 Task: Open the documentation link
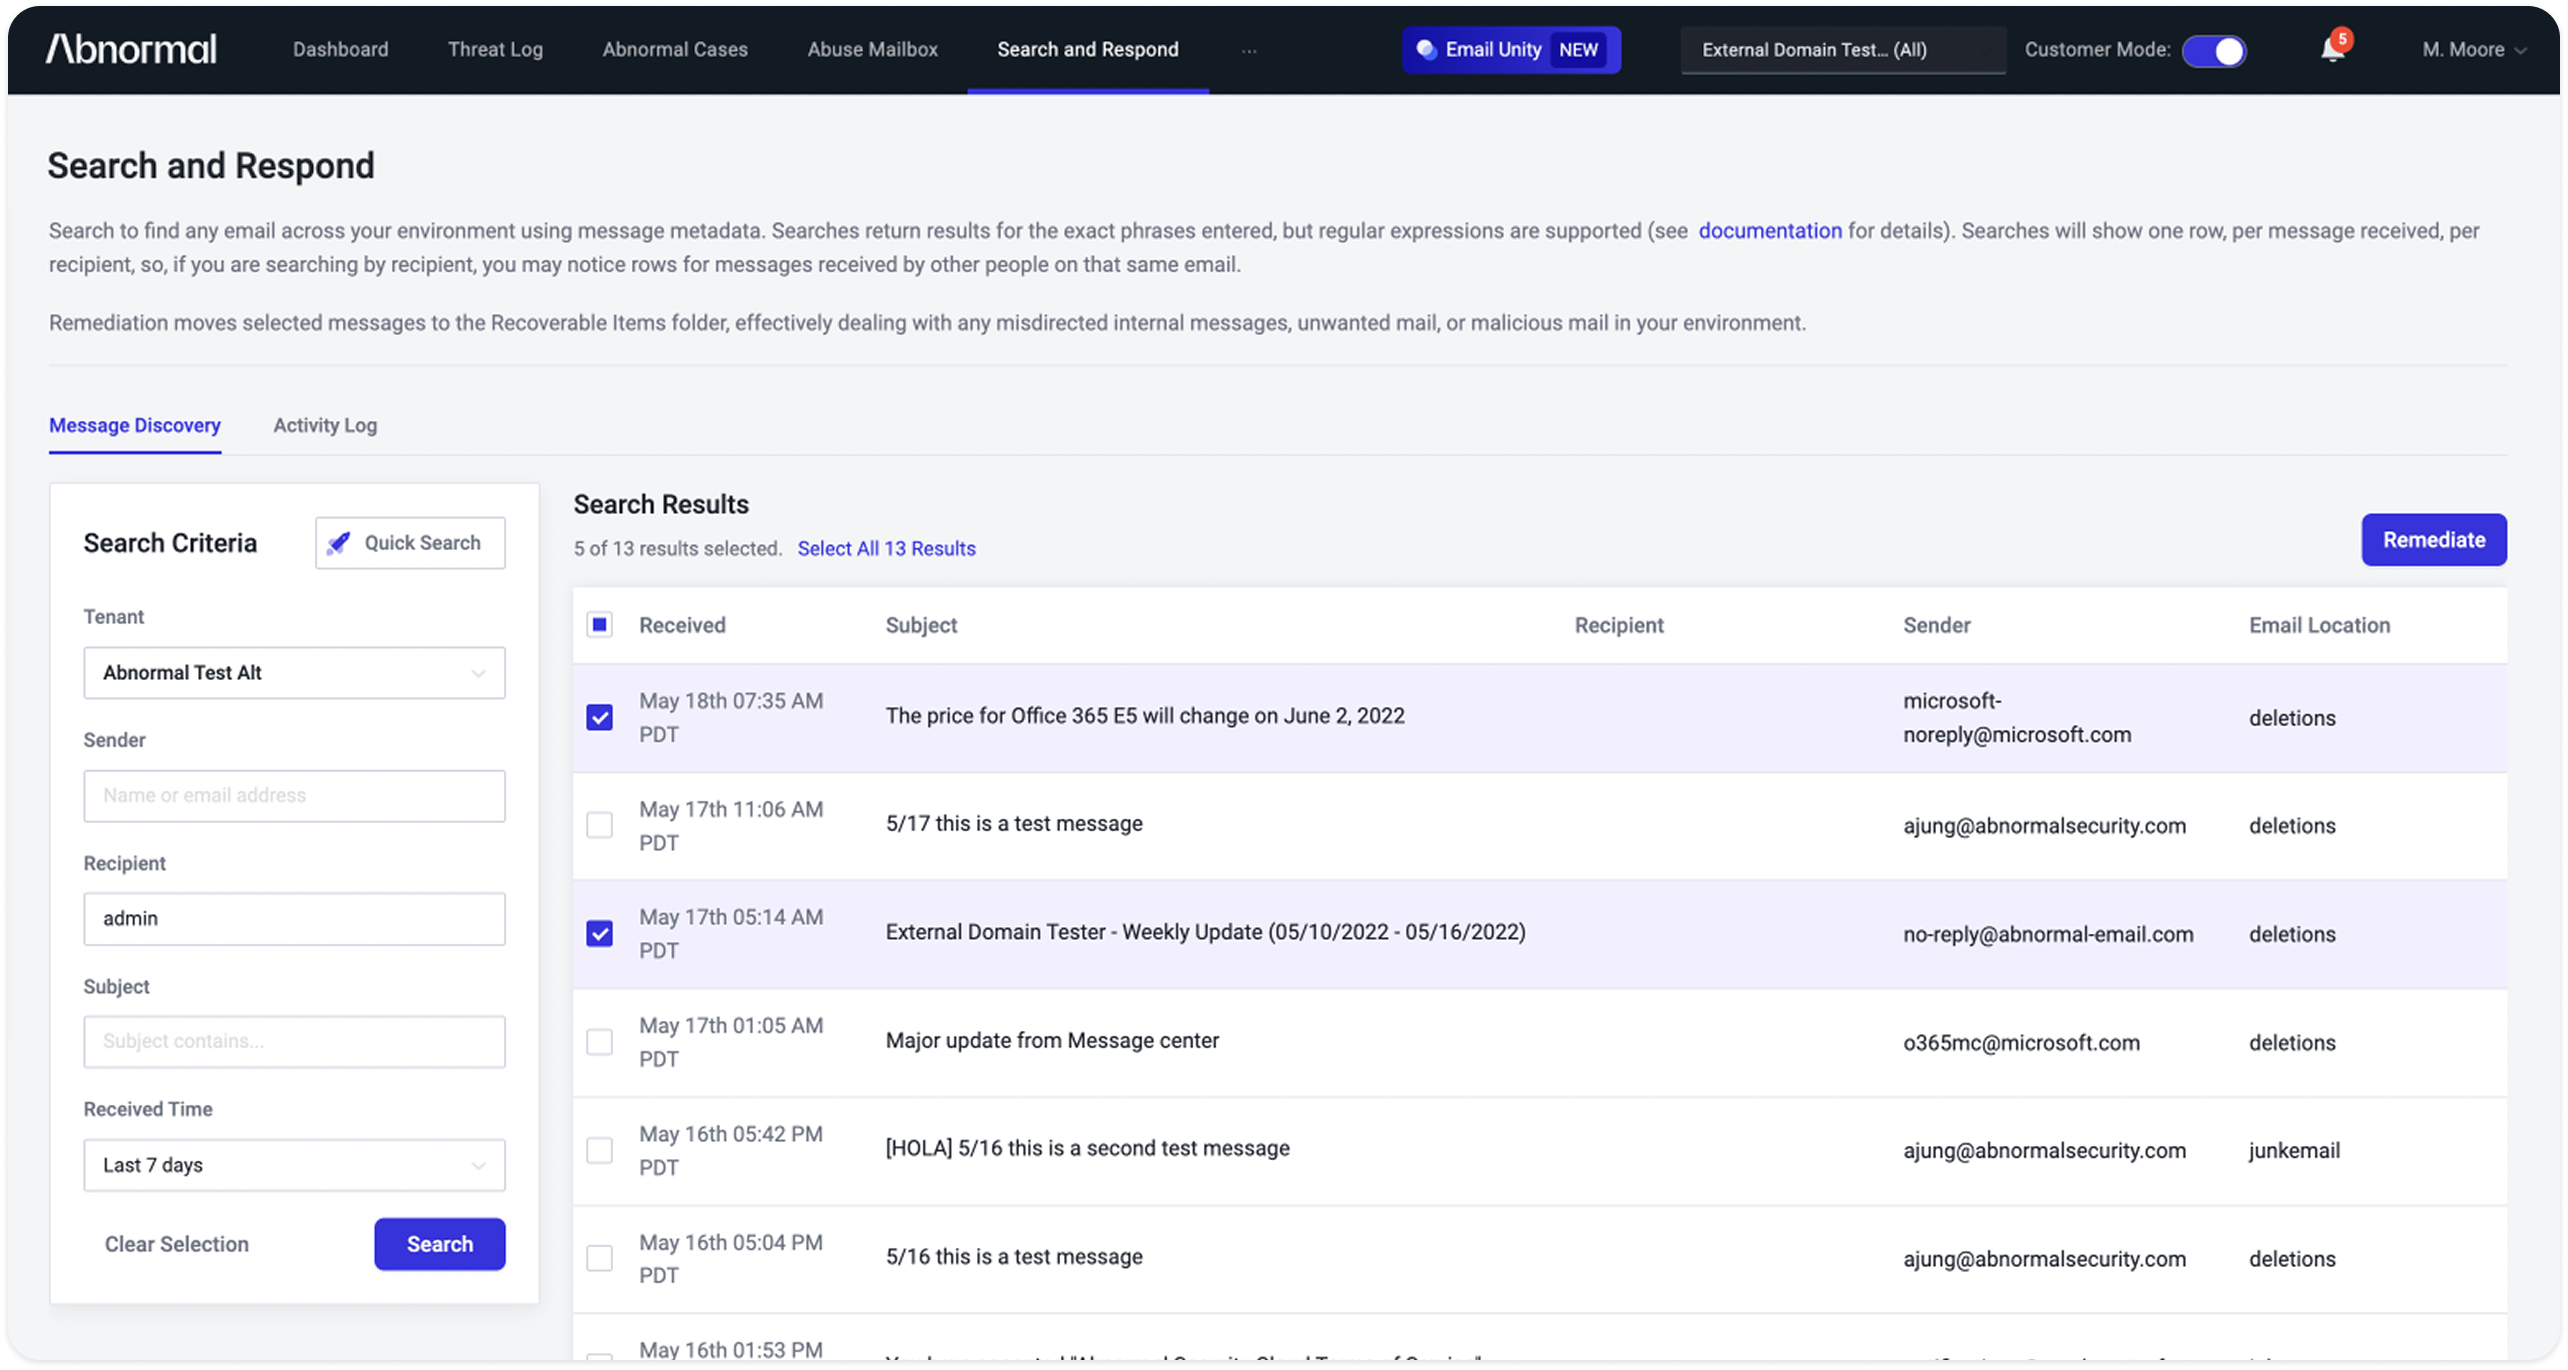tap(1770, 231)
